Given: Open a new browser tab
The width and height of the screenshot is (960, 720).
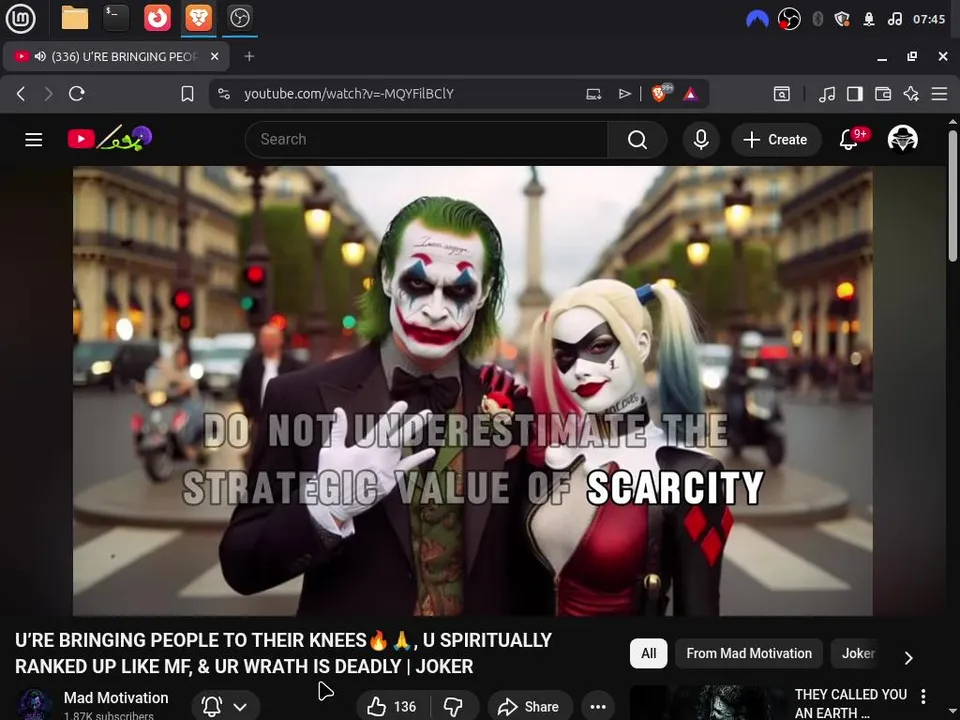Looking at the screenshot, I should click(249, 56).
